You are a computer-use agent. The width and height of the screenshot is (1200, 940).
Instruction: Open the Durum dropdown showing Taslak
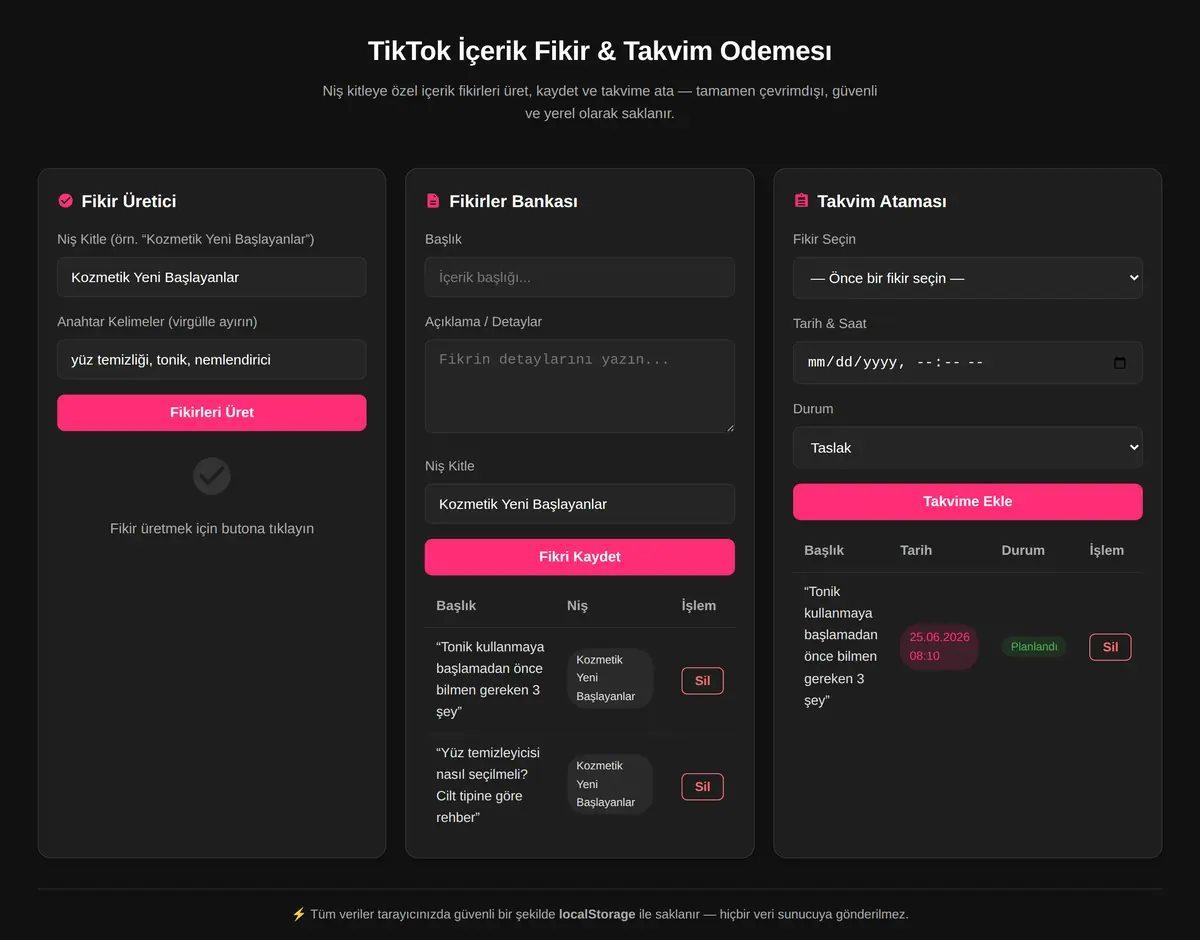[x=968, y=448]
